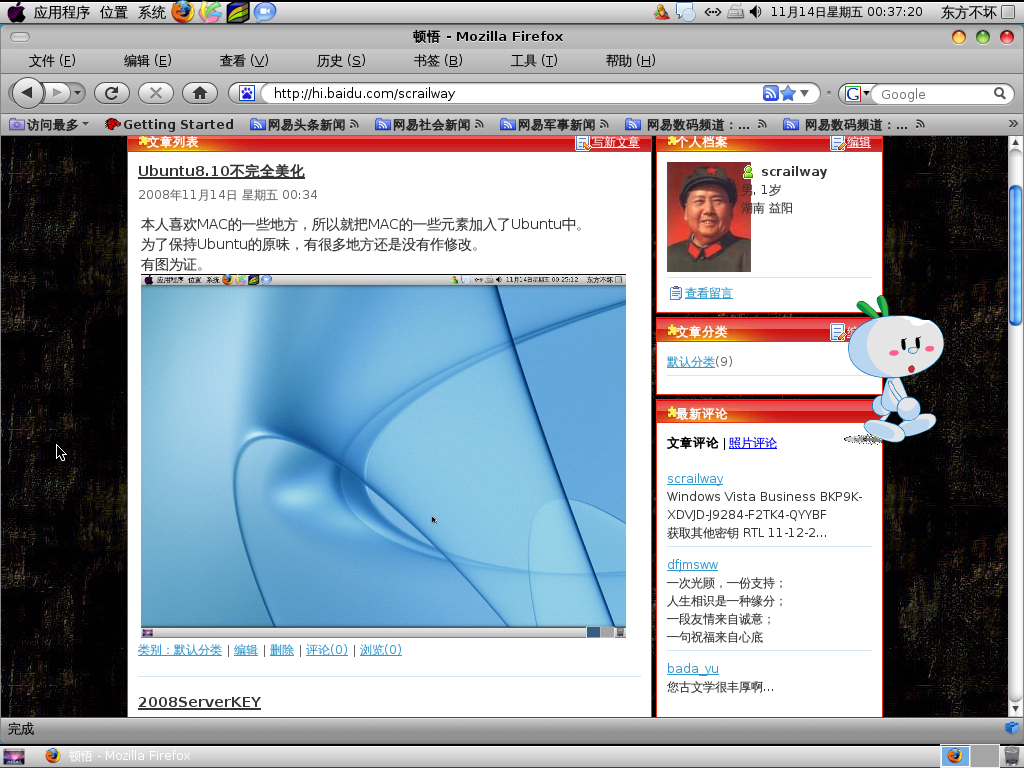Open the 文件 (F) menu
Viewport: 1024px width, 768px height.
(x=52, y=61)
